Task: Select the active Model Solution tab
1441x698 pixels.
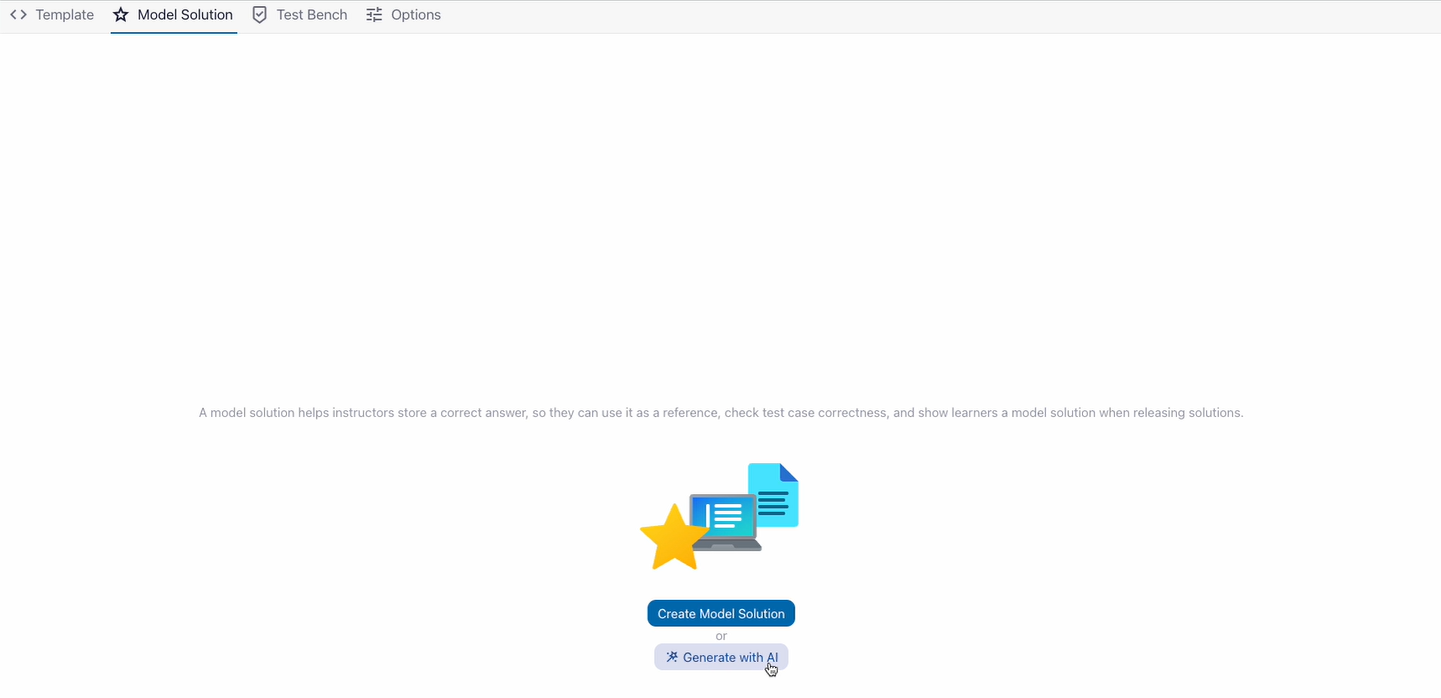Action: (185, 14)
